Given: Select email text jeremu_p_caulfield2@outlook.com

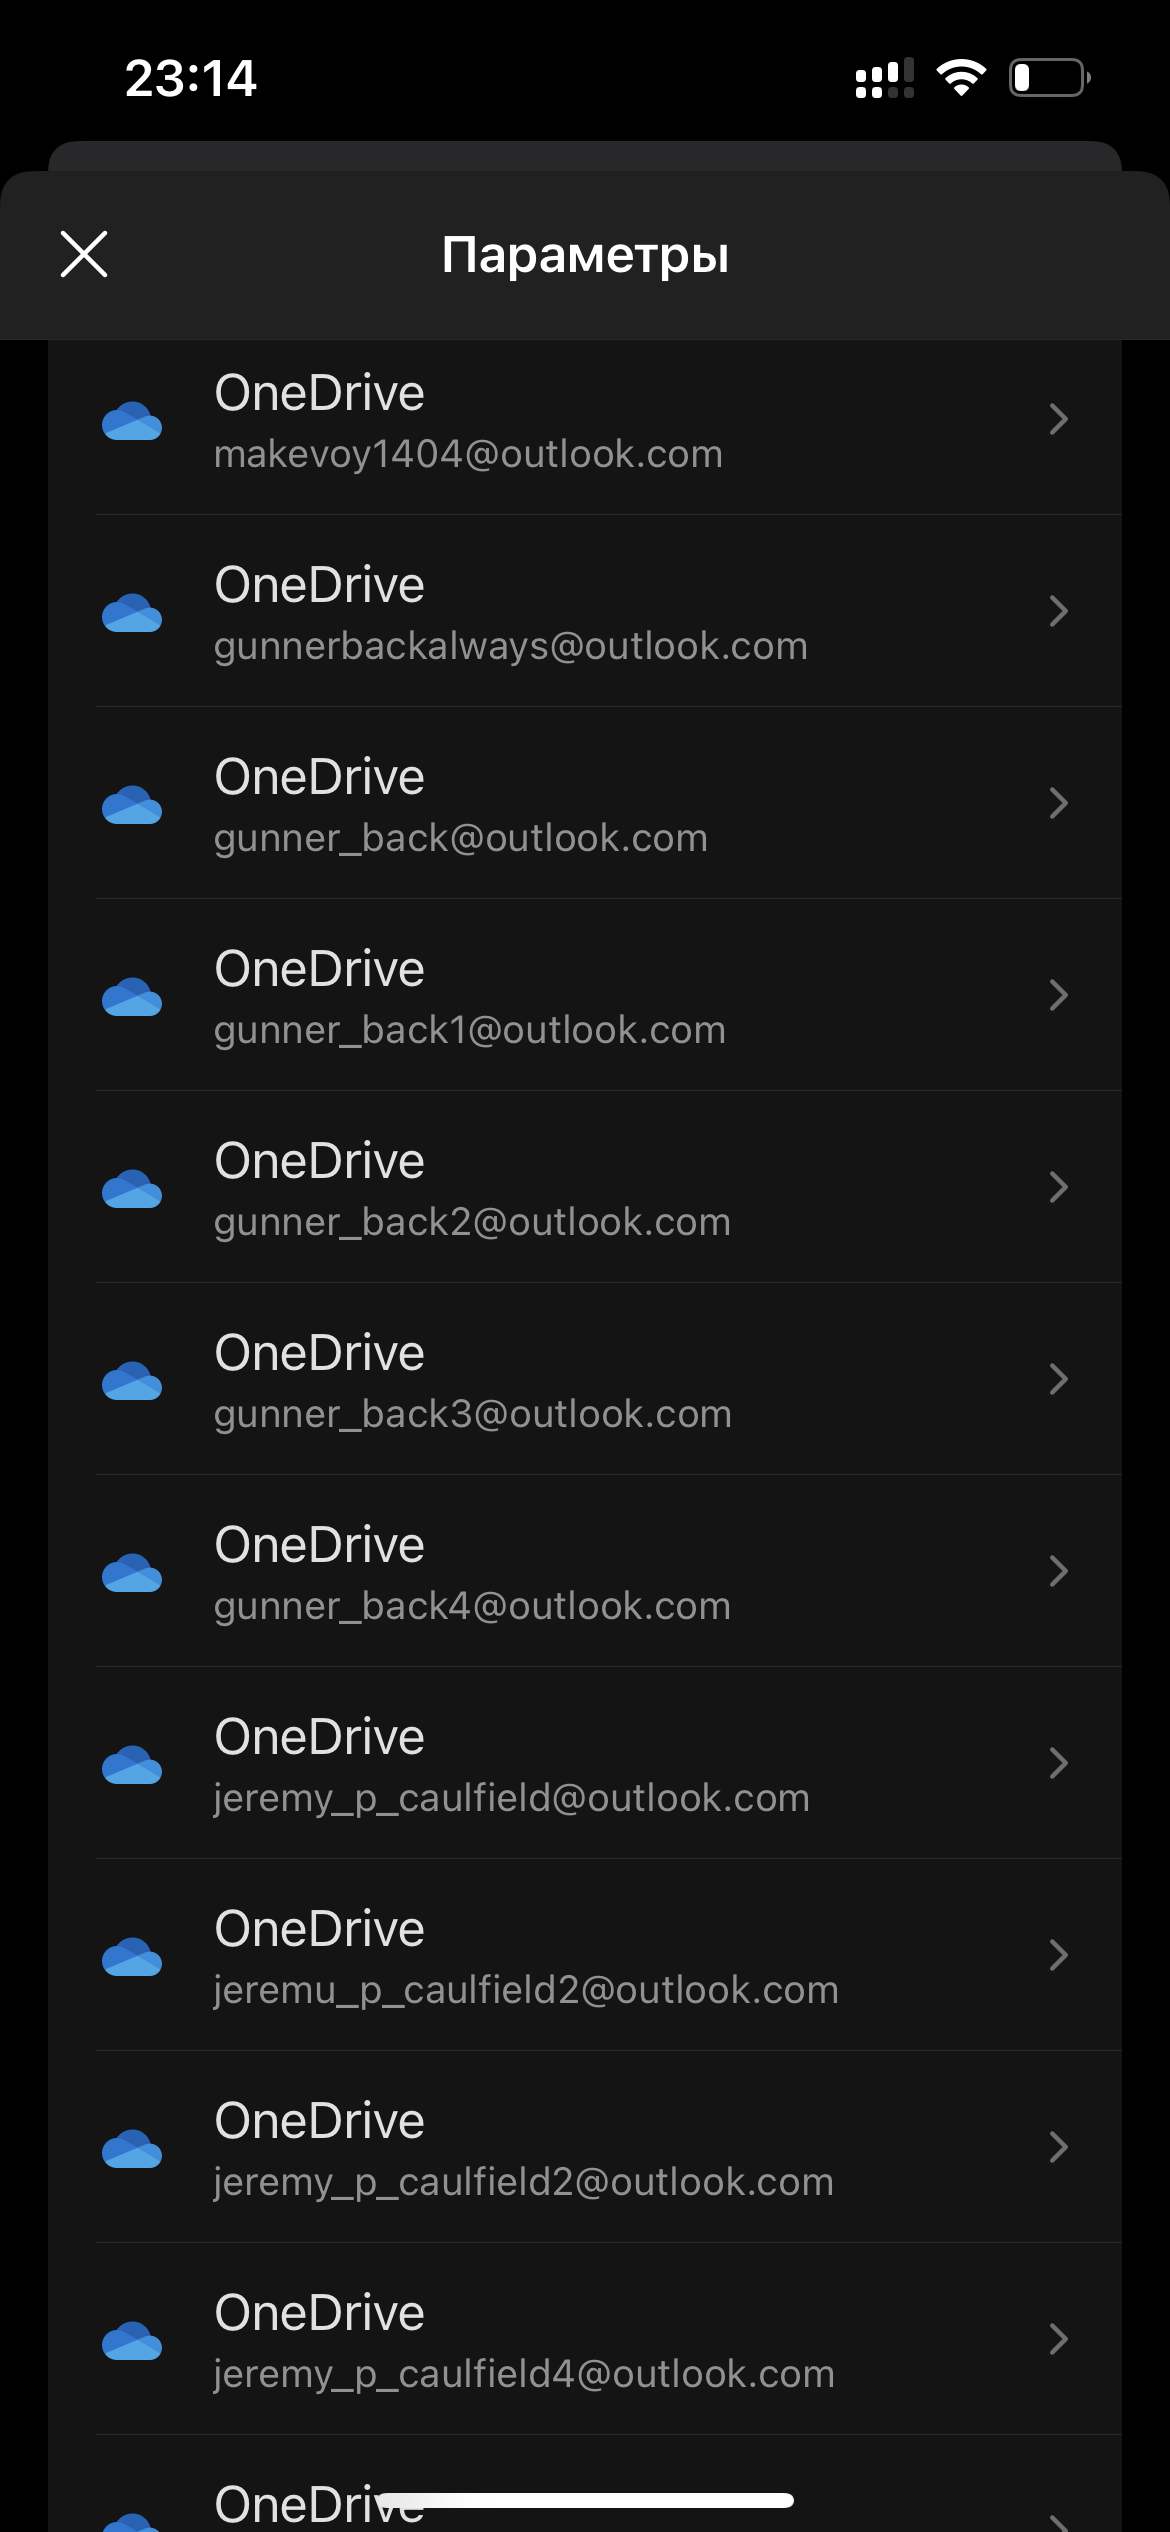Looking at the screenshot, I should click(x=526, y=1991).
